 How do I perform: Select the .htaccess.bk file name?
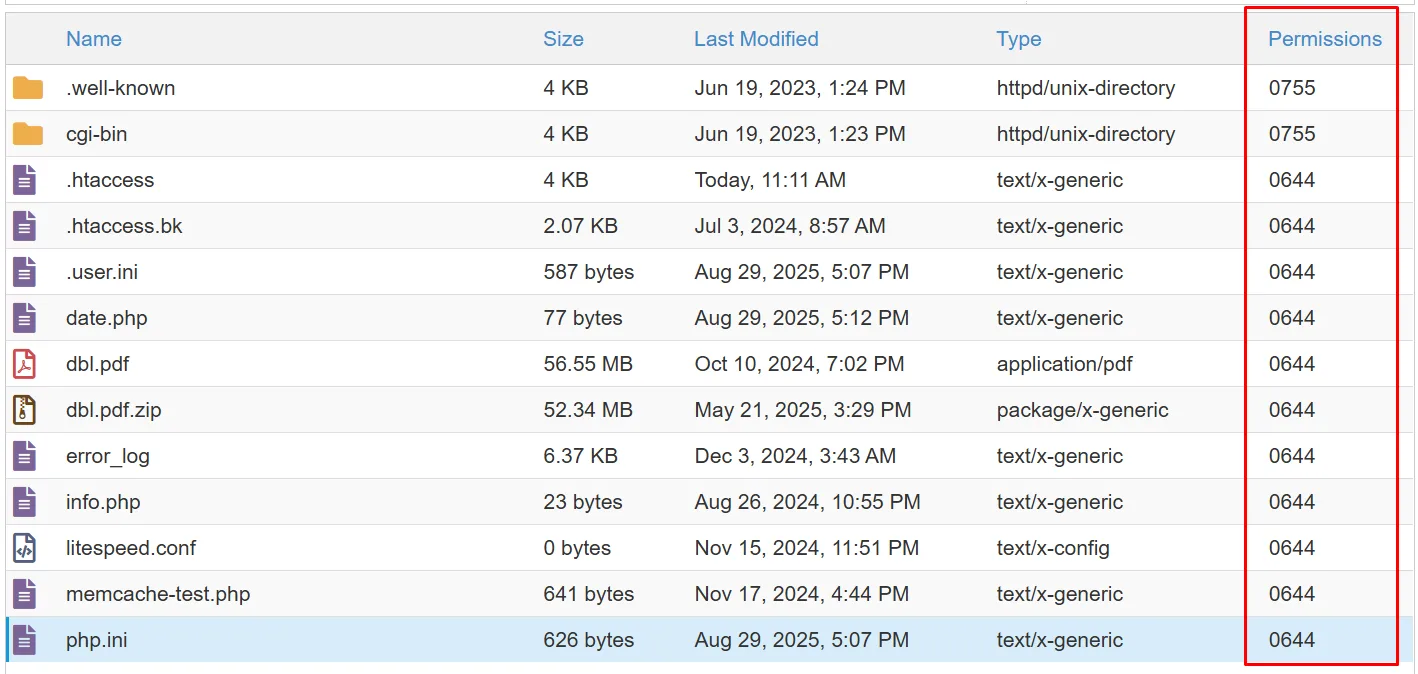pos(124,226)
